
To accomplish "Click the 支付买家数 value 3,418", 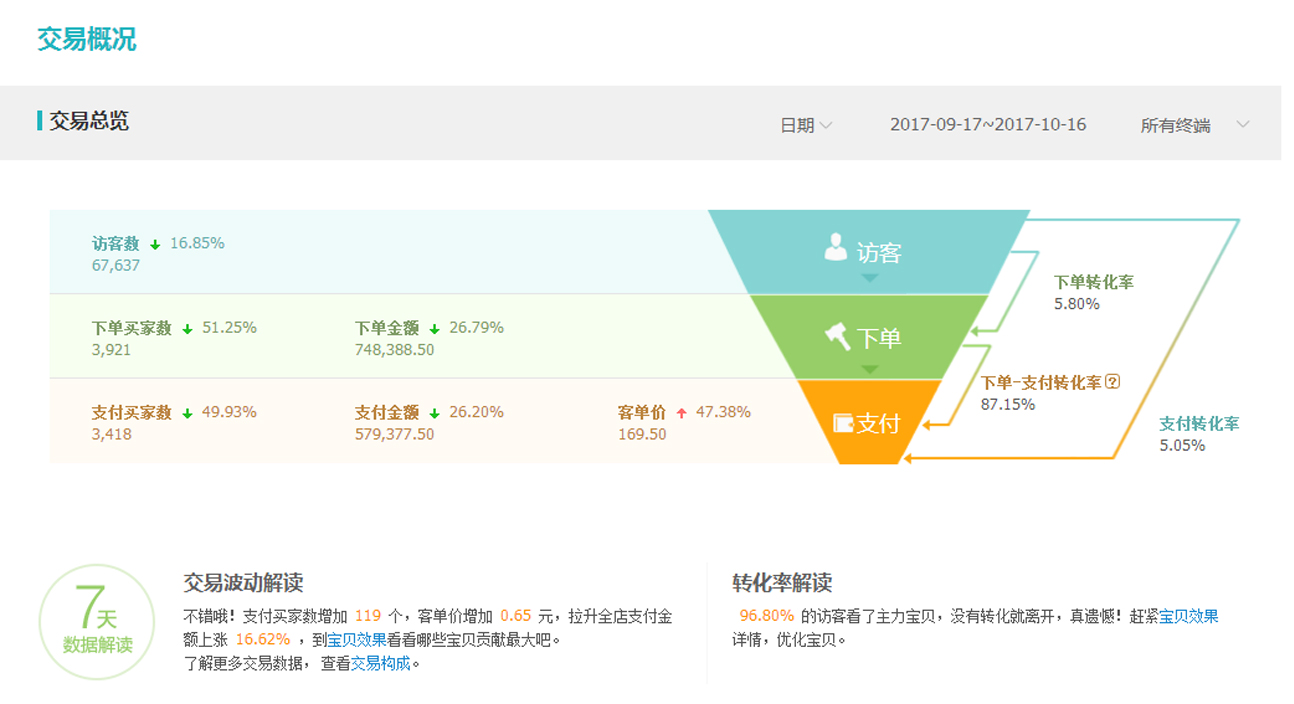I will [111, 434].
